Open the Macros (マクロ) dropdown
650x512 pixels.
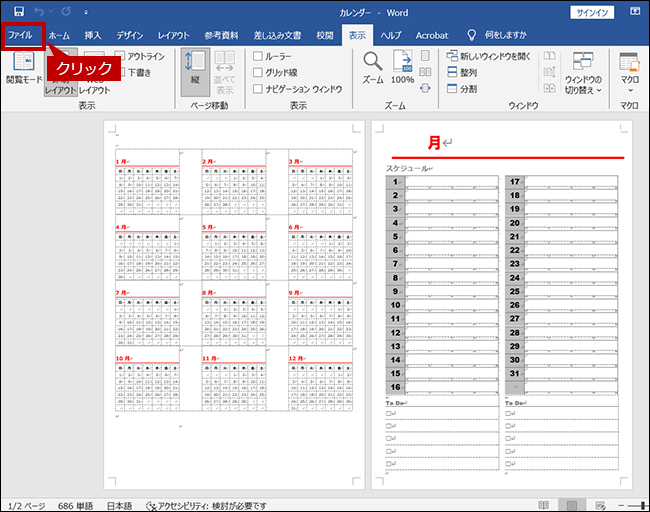click(629, 72)
